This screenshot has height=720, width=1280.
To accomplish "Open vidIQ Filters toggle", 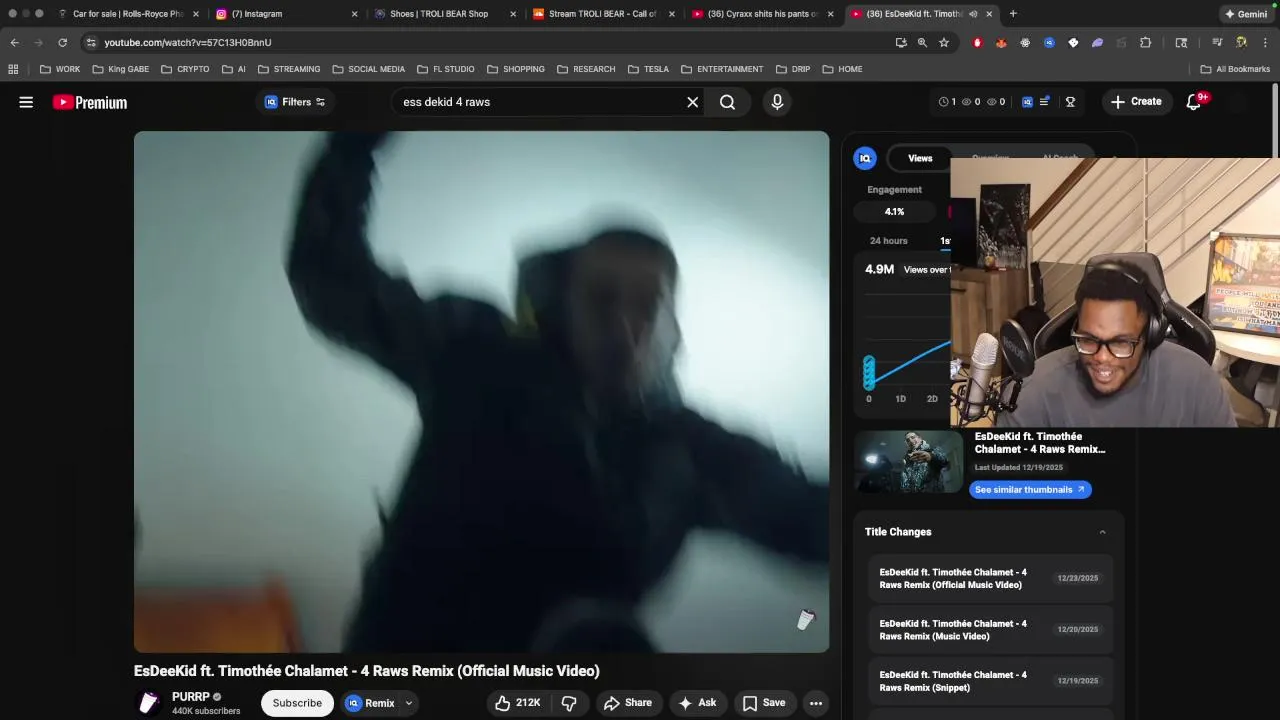I will click(295, 102).
